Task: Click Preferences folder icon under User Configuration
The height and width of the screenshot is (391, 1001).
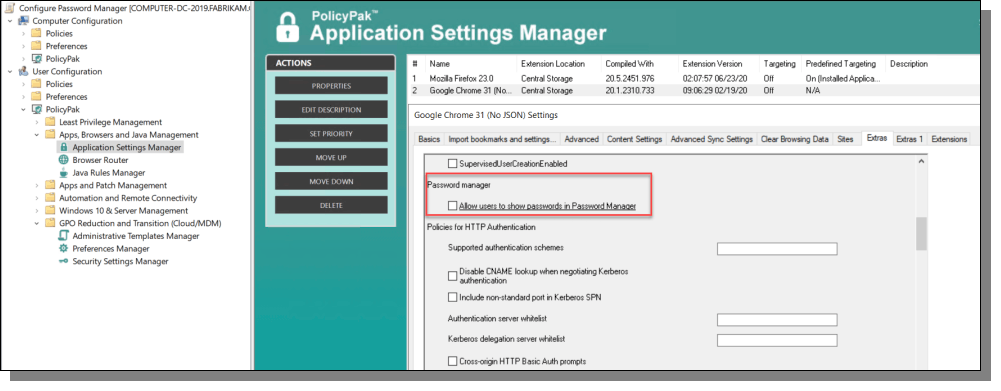Action: [x=37, y=96]
